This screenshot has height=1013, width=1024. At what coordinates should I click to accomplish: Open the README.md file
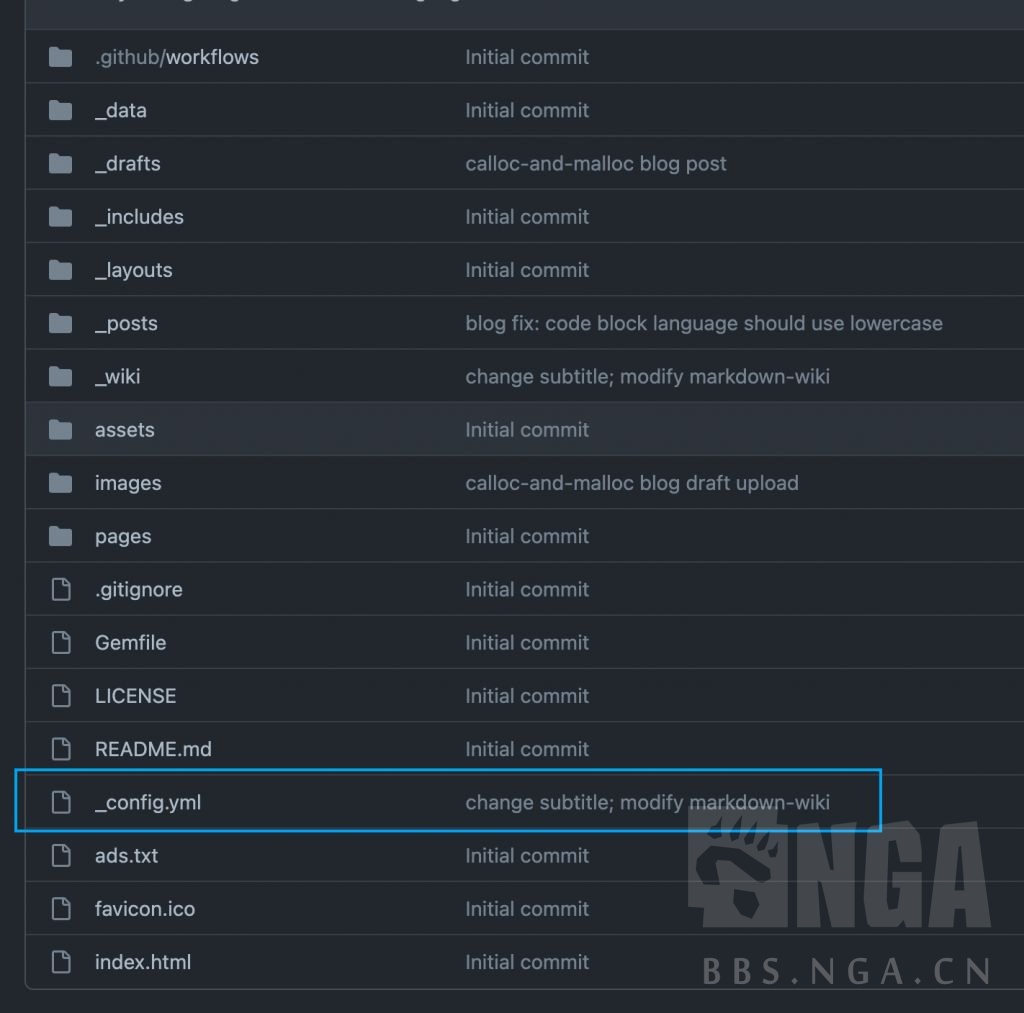(153, 748)
